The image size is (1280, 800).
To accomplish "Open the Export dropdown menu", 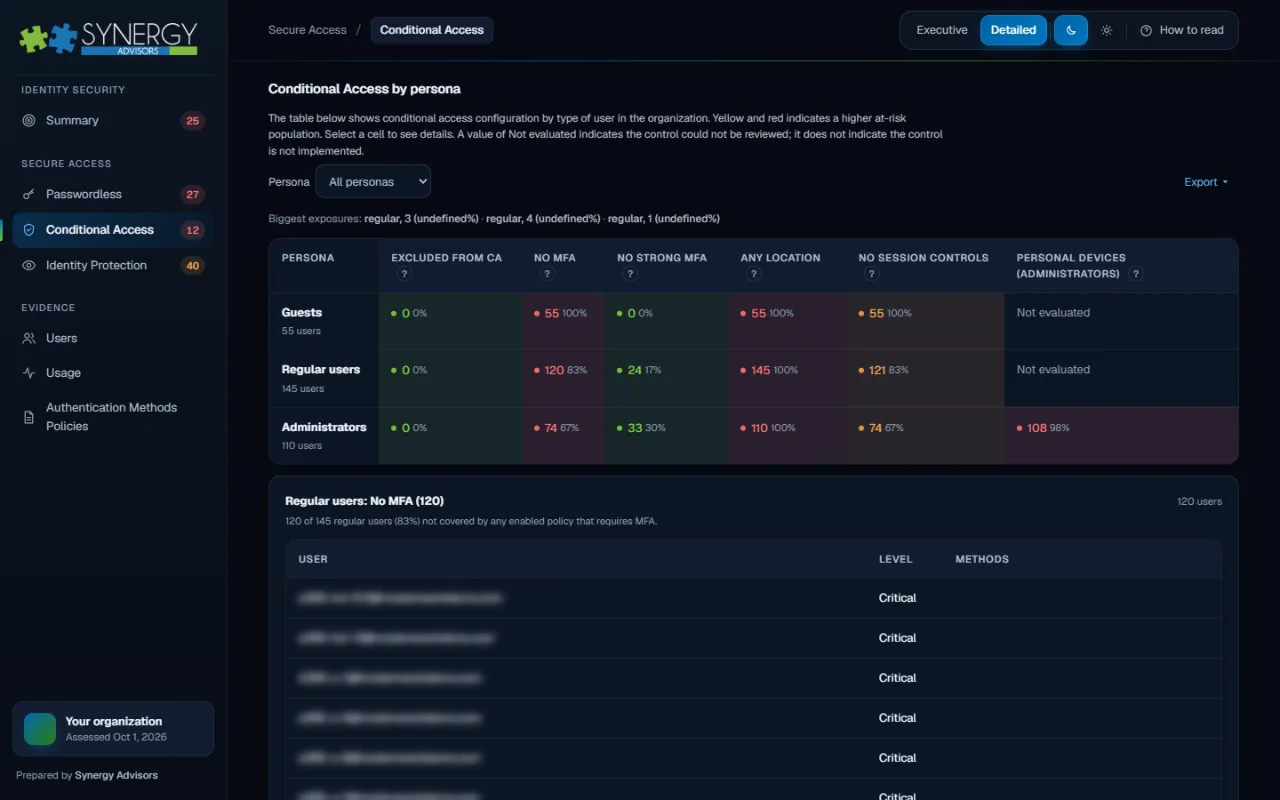I will pos(1206,182).
